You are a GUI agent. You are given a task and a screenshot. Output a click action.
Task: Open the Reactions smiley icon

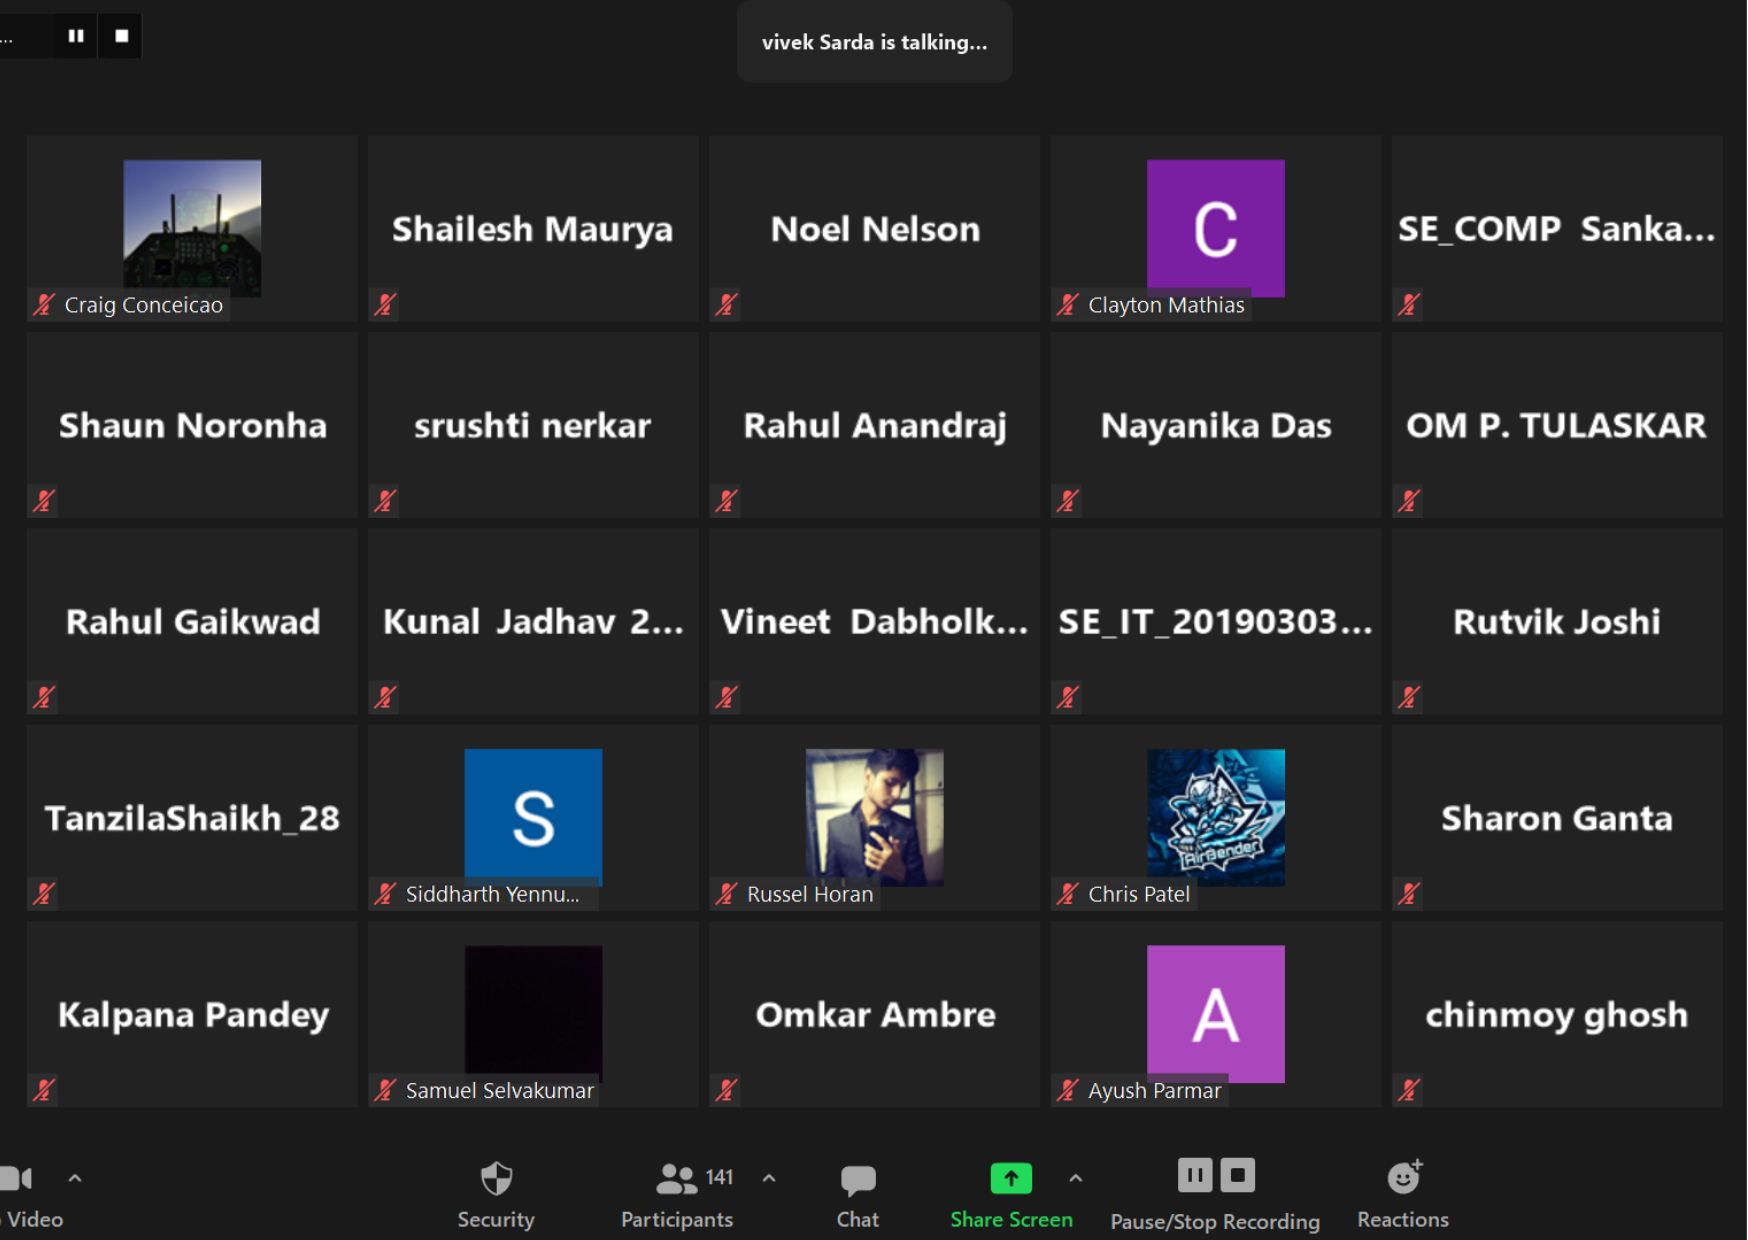(x=1404, y=1178)
